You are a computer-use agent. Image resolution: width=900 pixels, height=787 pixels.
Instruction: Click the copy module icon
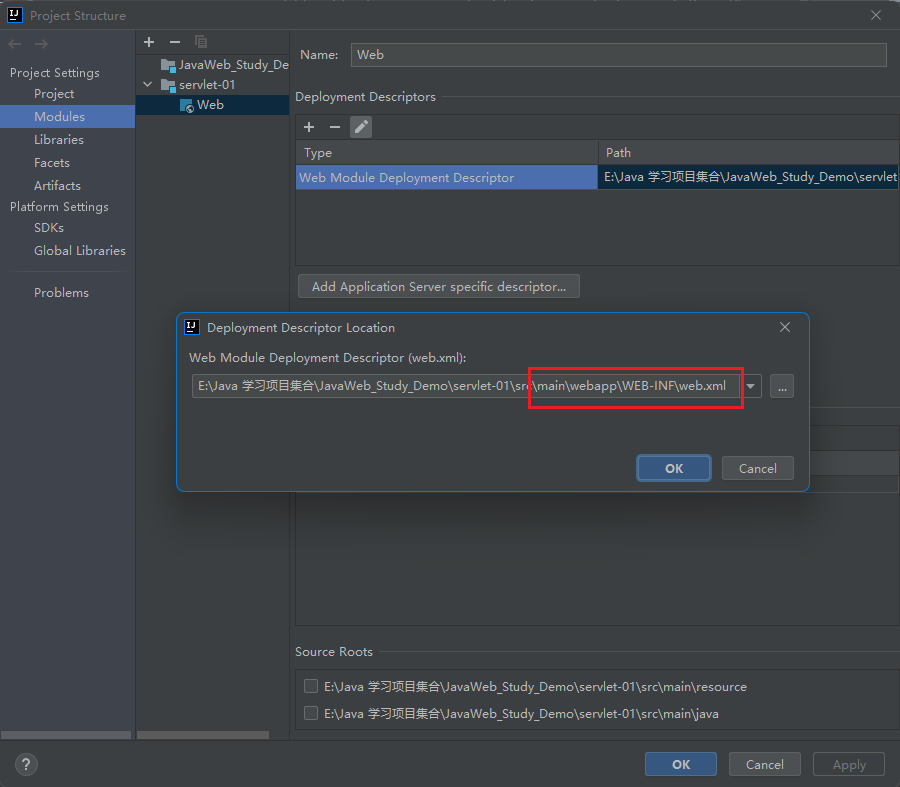(x=201, y=41)
